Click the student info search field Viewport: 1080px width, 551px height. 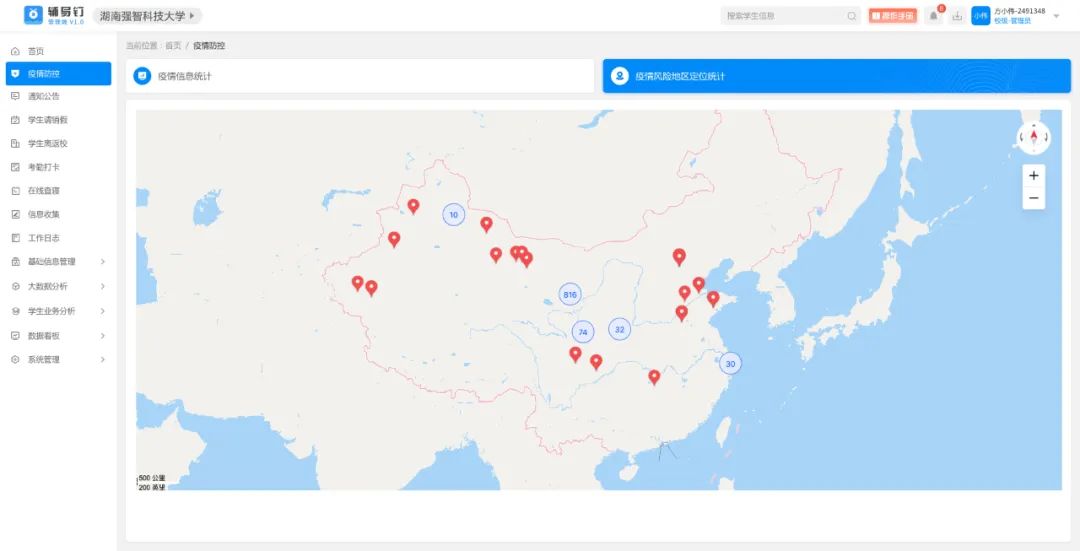[x=782, y=16]
